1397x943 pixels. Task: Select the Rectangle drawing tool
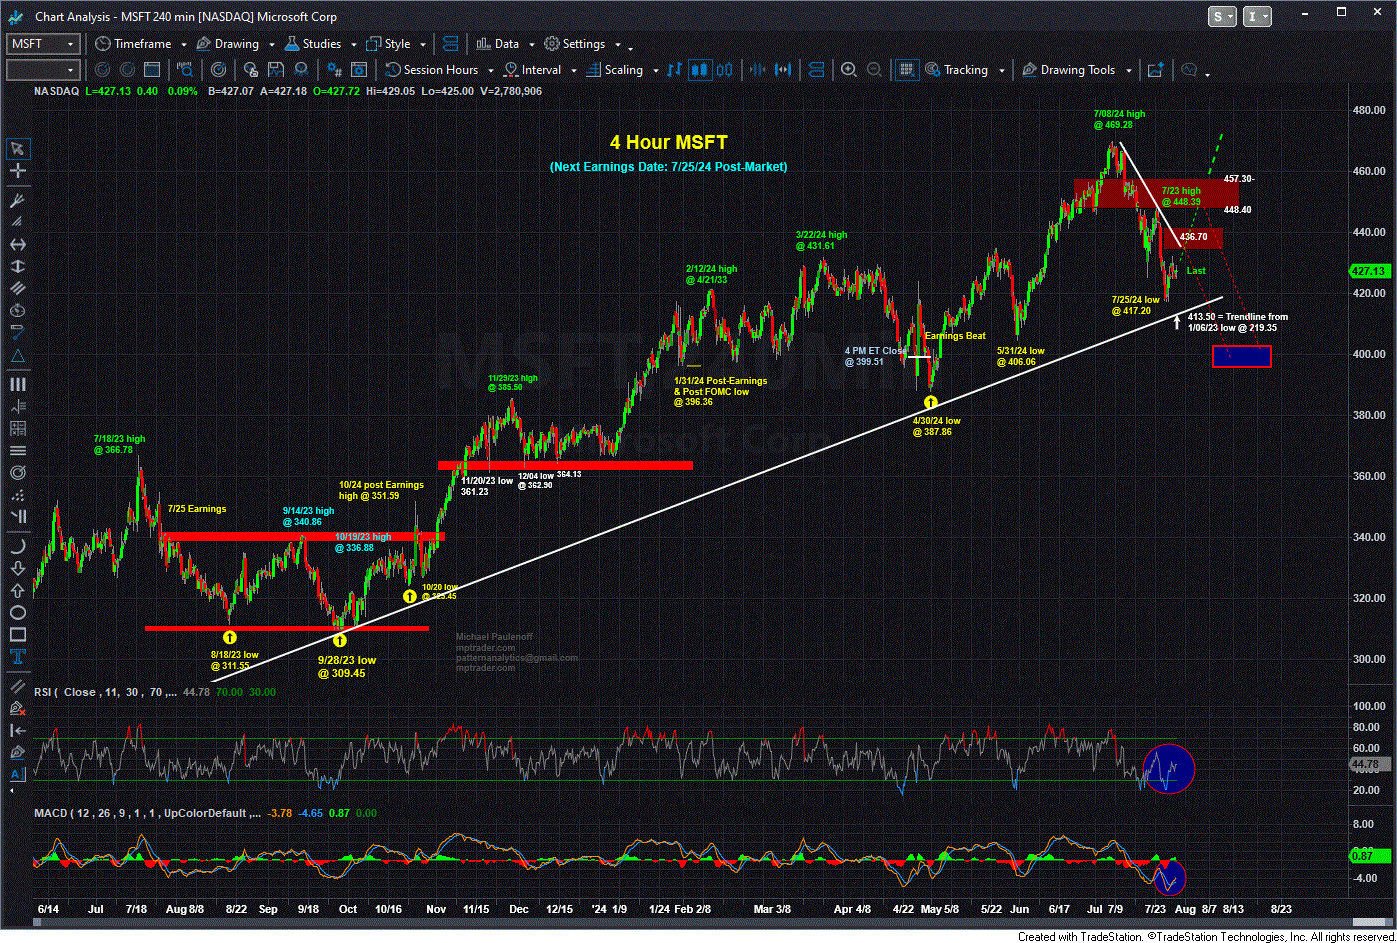19,635
